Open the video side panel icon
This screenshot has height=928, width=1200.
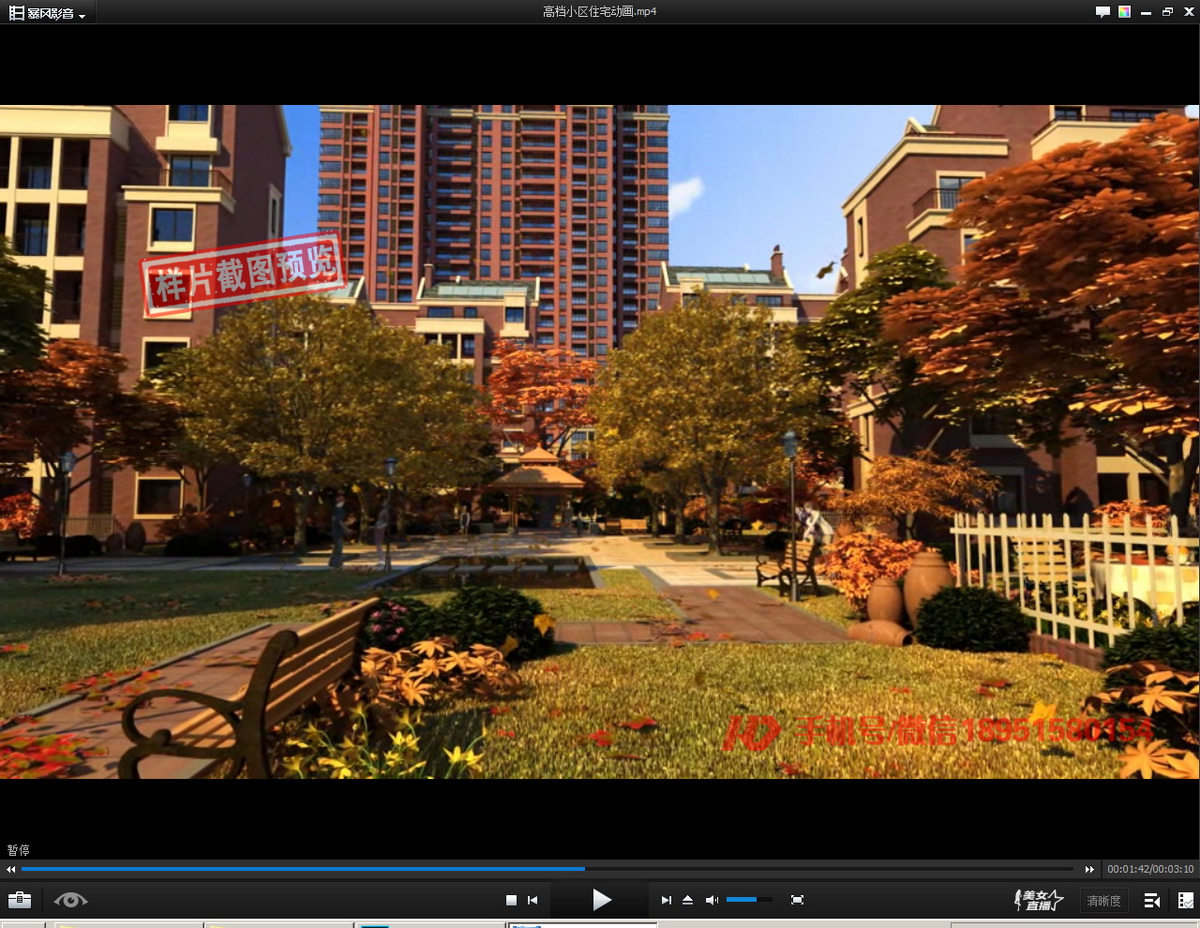[x=1152, y=900]
